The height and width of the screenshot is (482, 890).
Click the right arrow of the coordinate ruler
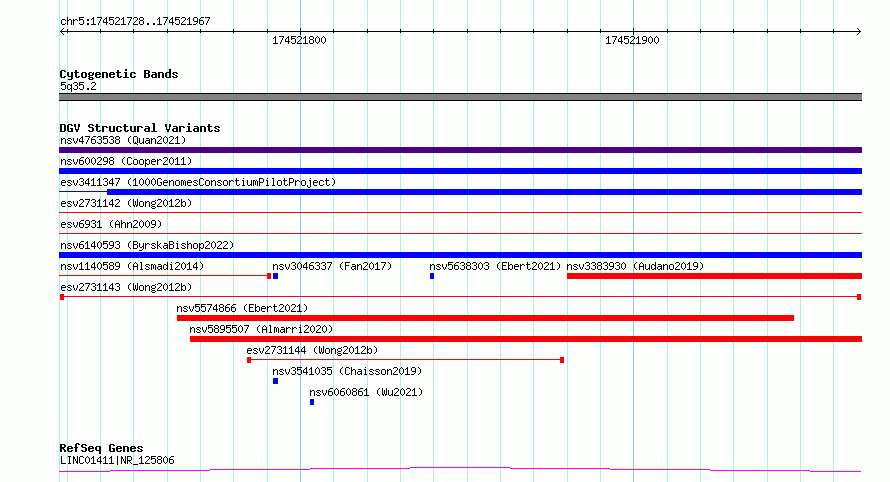tap(858, 32)
